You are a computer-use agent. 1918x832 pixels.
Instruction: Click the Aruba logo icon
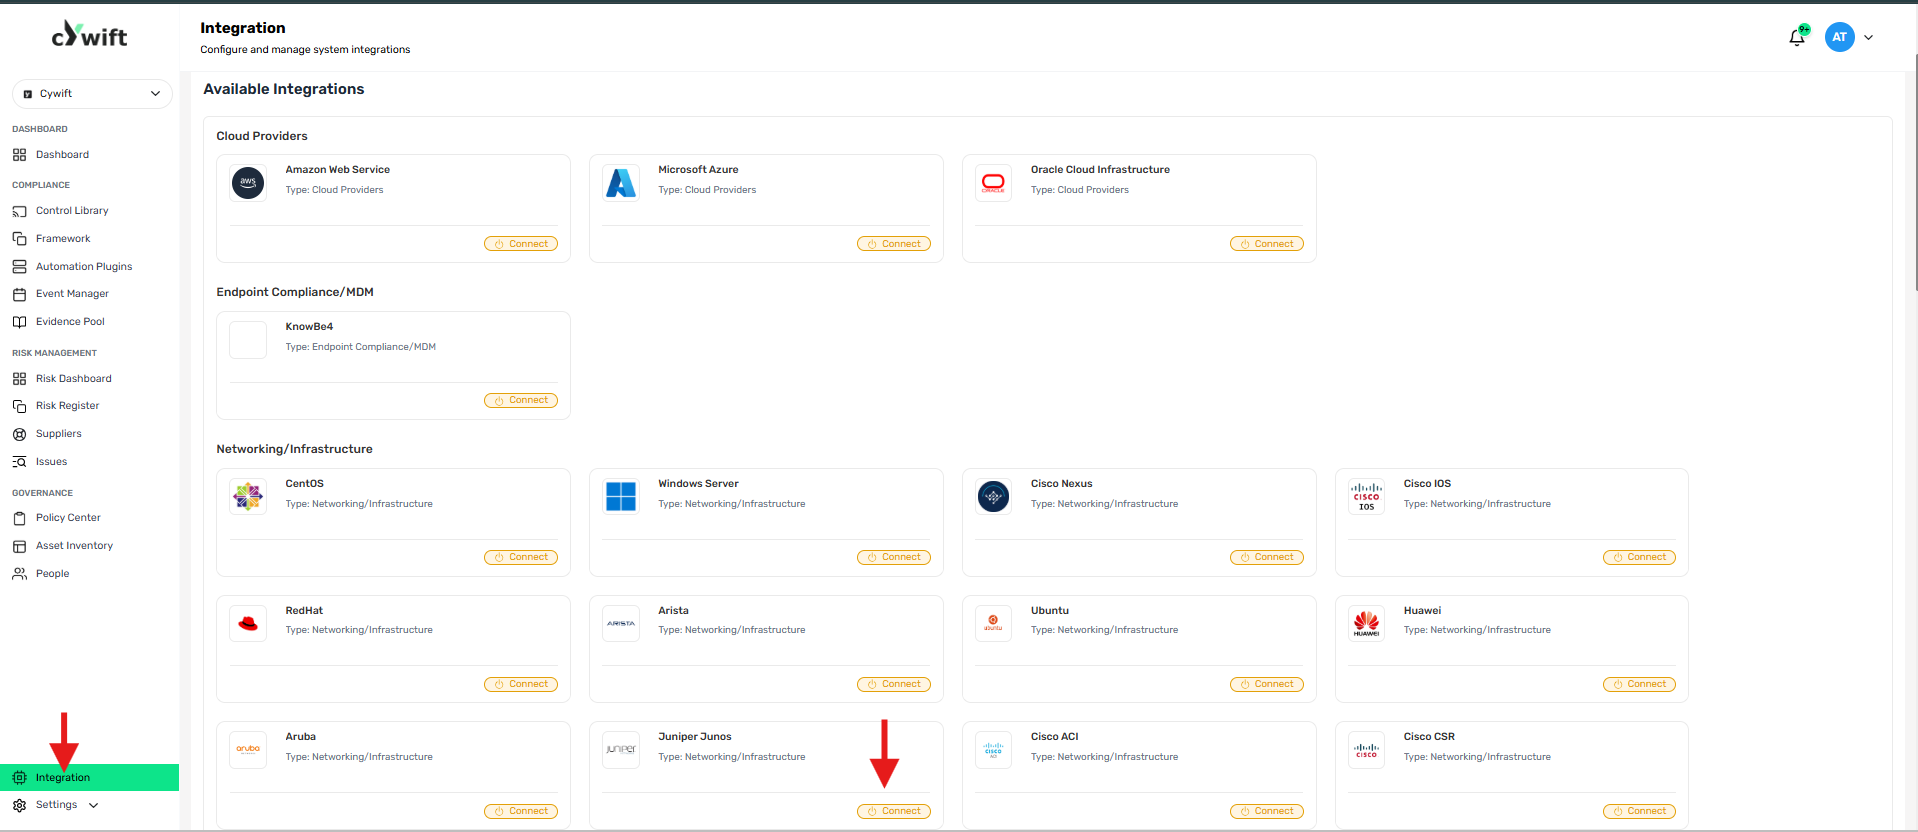pyautogui.click(x=248, y=750)
